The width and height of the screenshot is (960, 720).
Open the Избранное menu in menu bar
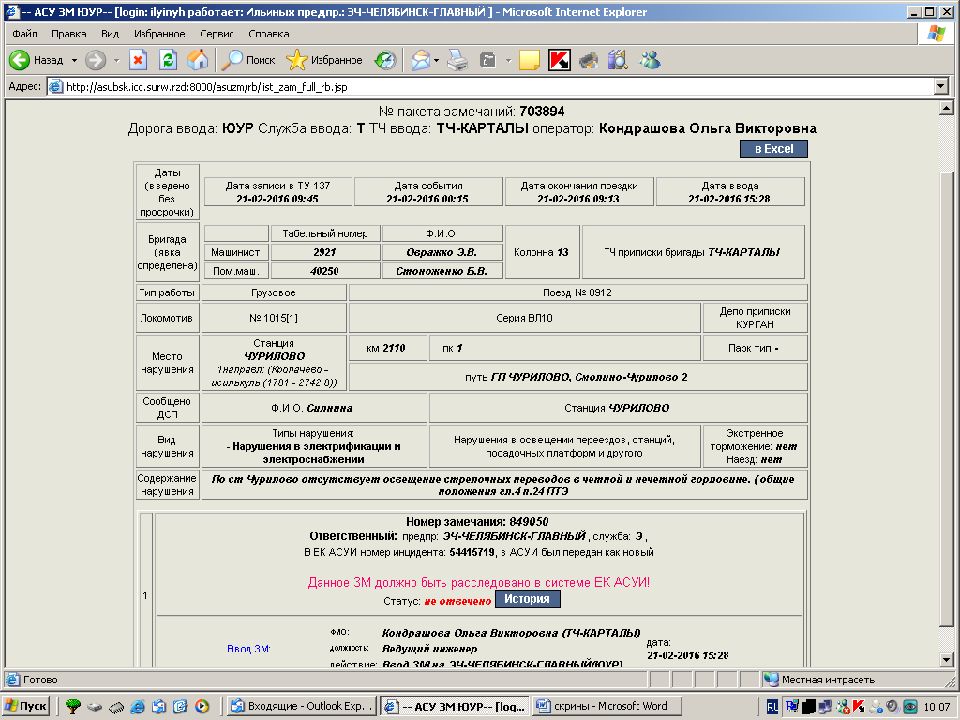(160, 34)
